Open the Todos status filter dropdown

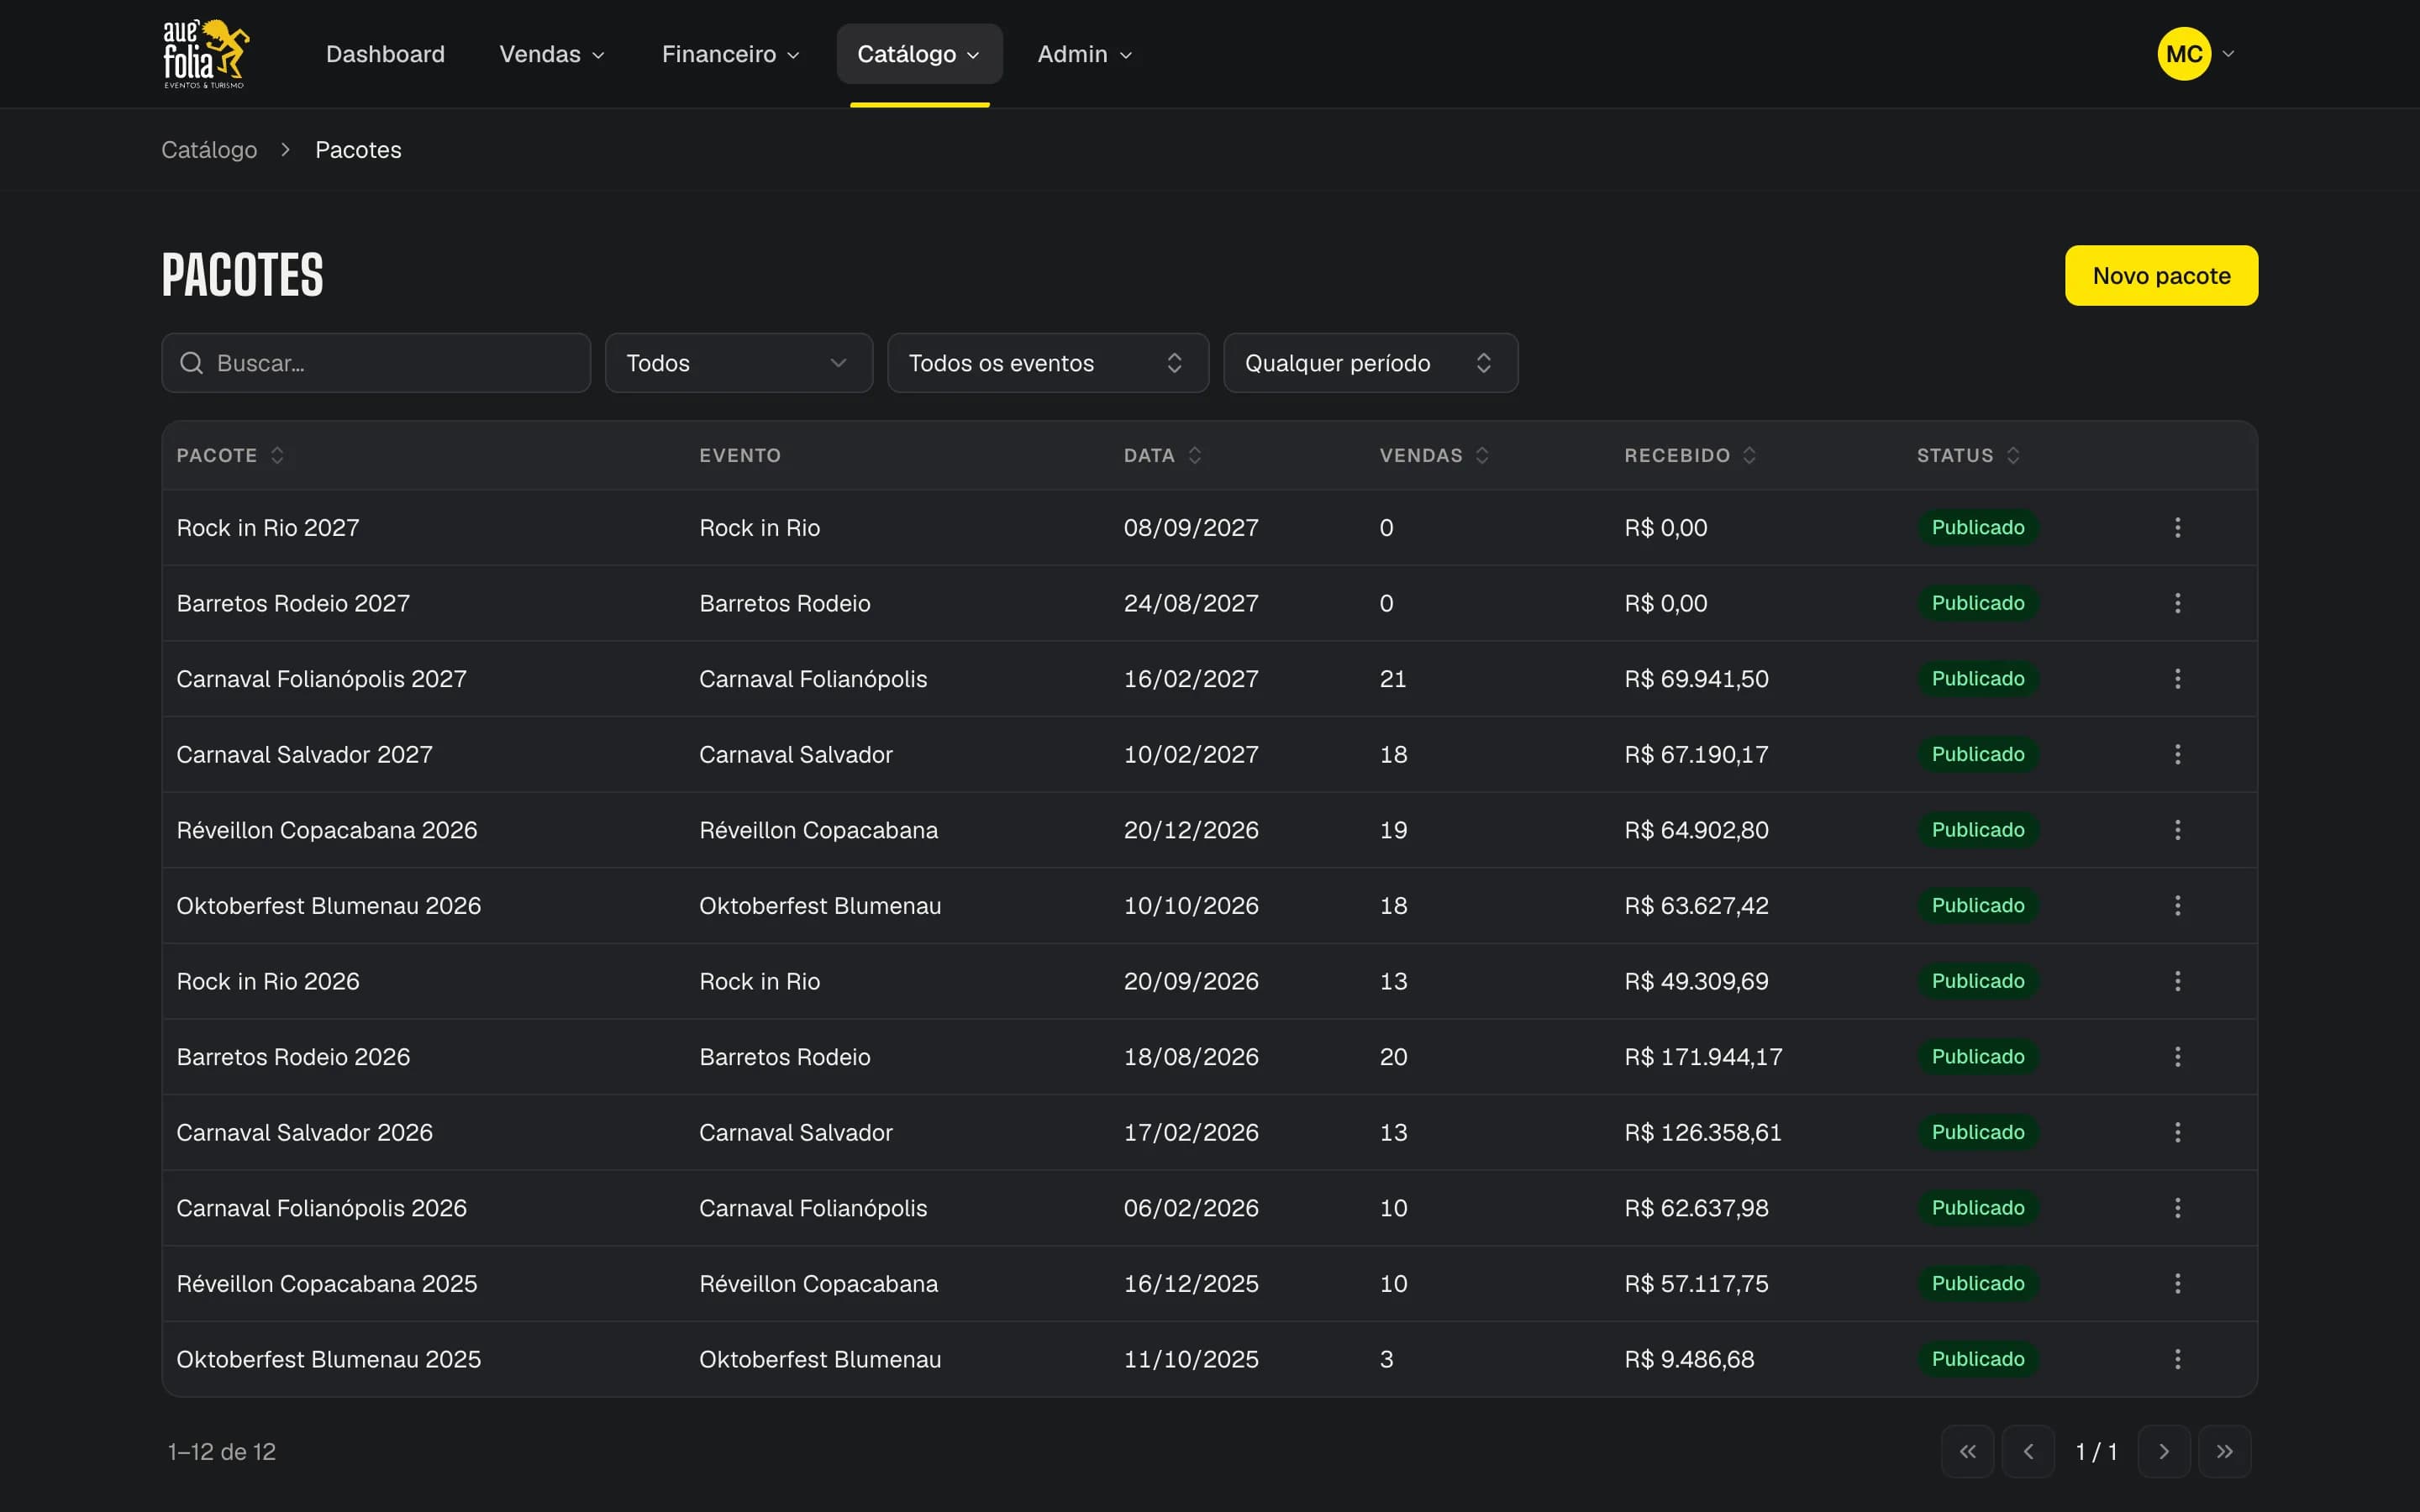[739, 363]
